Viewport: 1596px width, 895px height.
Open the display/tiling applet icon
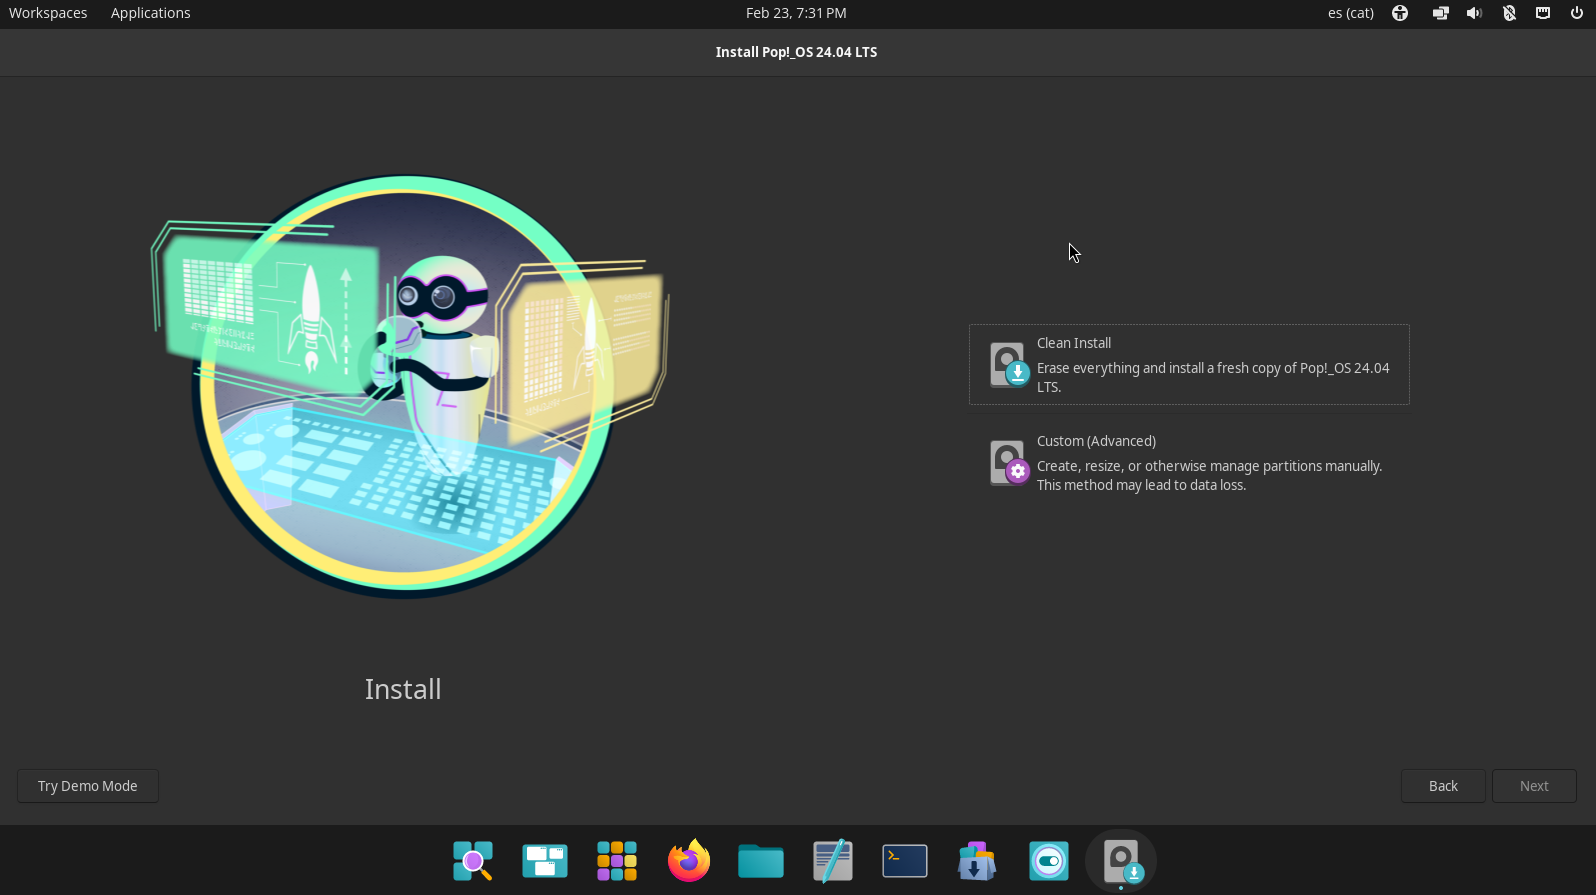(x=1440, y=13)
